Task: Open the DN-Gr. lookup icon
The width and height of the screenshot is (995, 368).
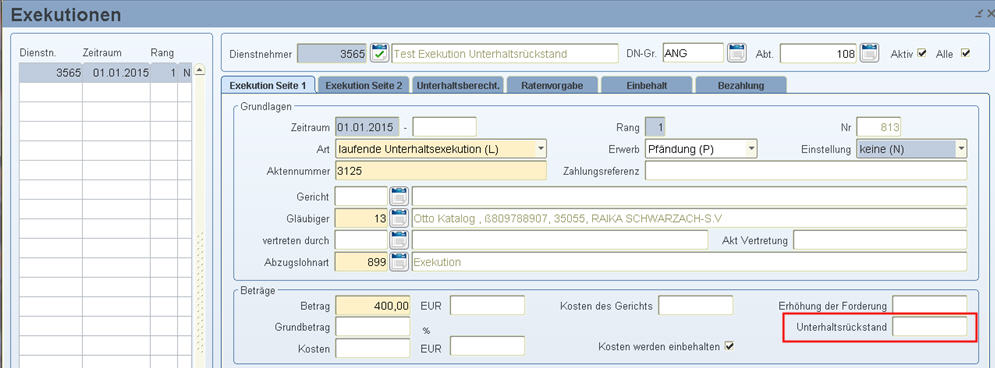Action: (x=736, y=53)
